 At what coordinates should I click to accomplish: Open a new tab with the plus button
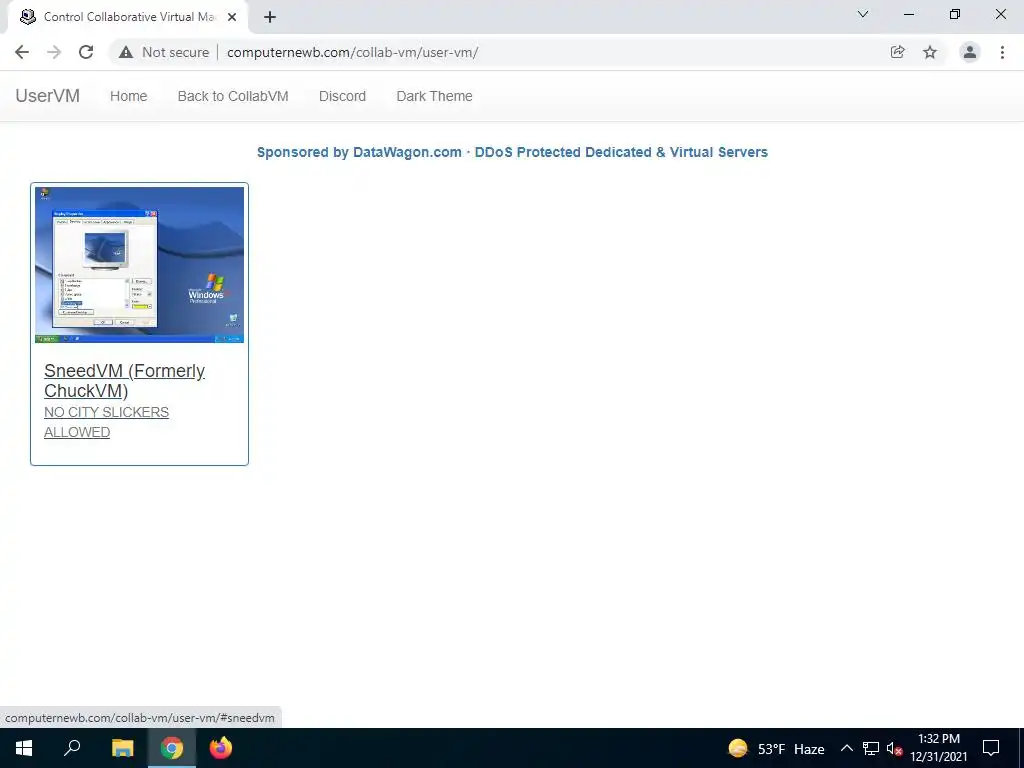(270, 17)
